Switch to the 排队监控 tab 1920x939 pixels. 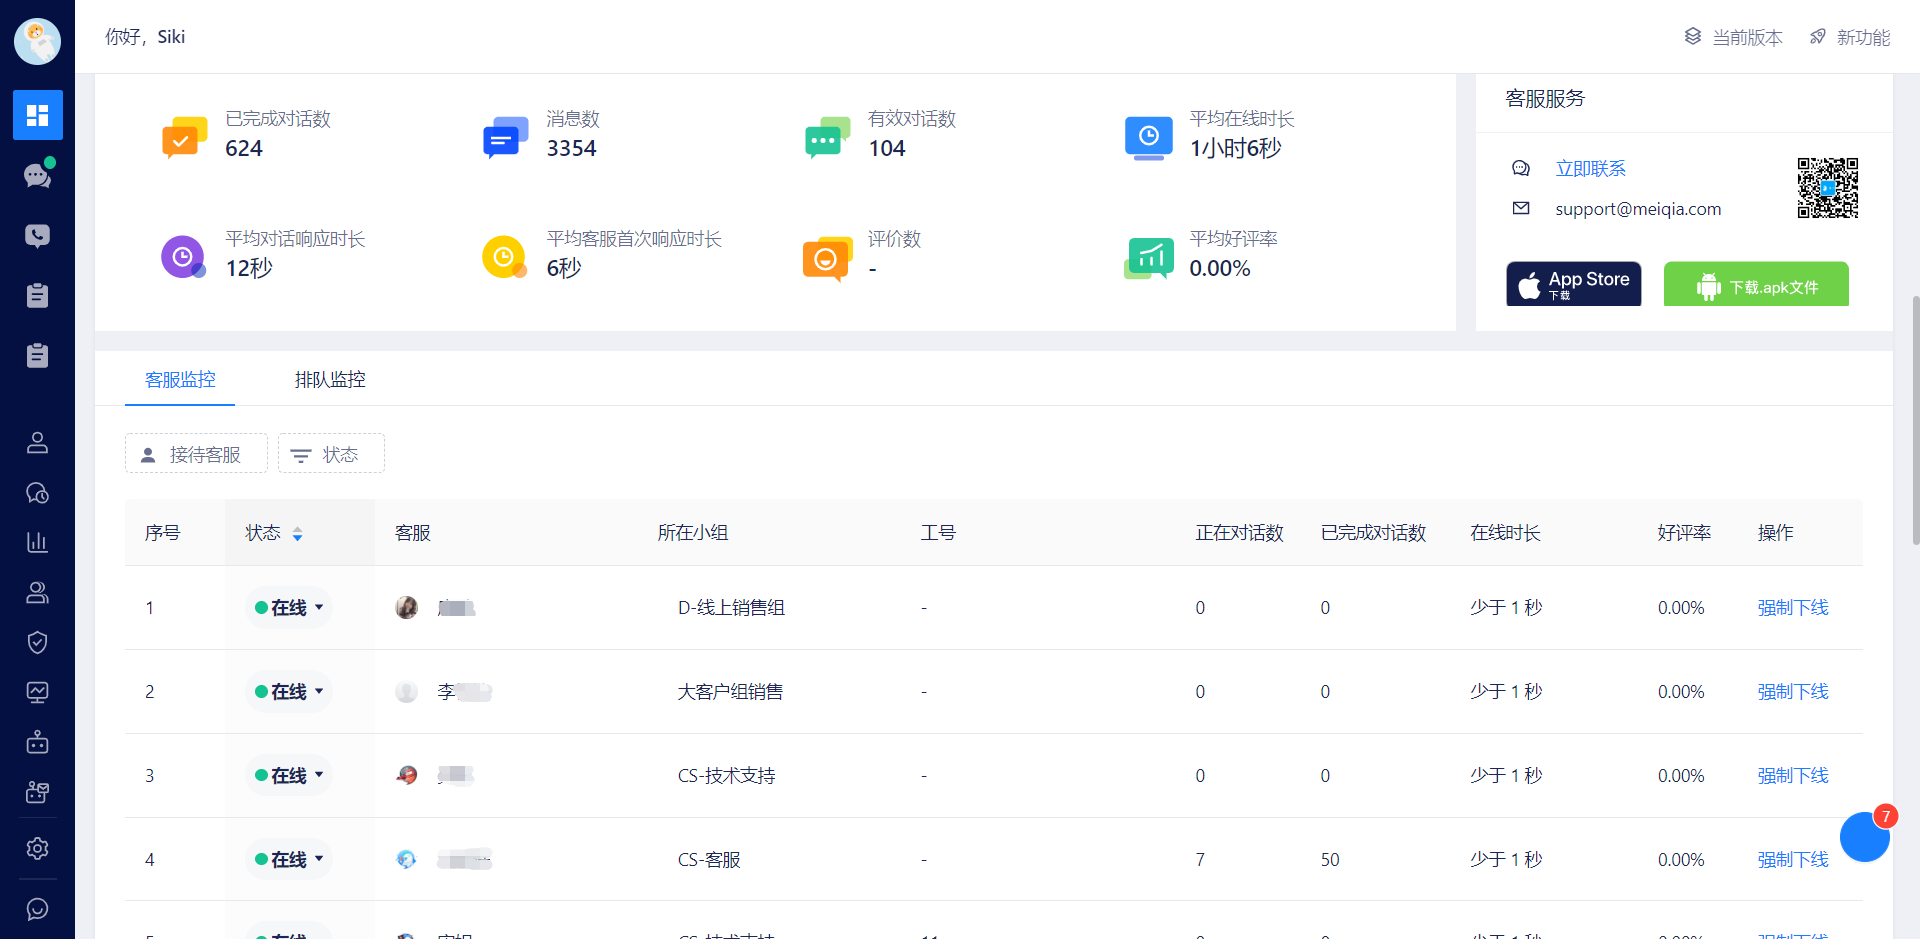click(x=330, y=380)
